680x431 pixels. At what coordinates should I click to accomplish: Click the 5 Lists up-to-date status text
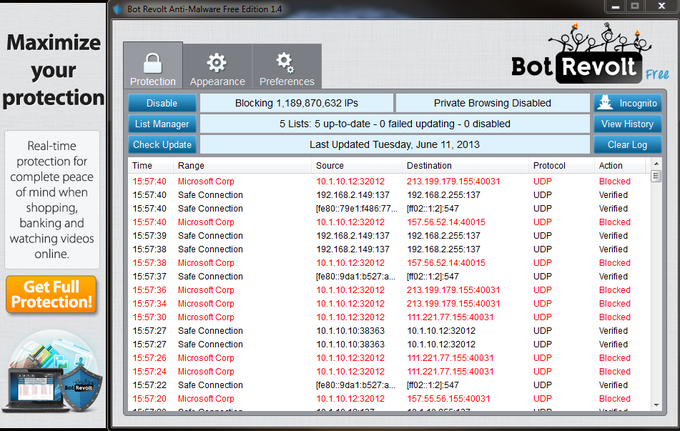click(395, 124)
